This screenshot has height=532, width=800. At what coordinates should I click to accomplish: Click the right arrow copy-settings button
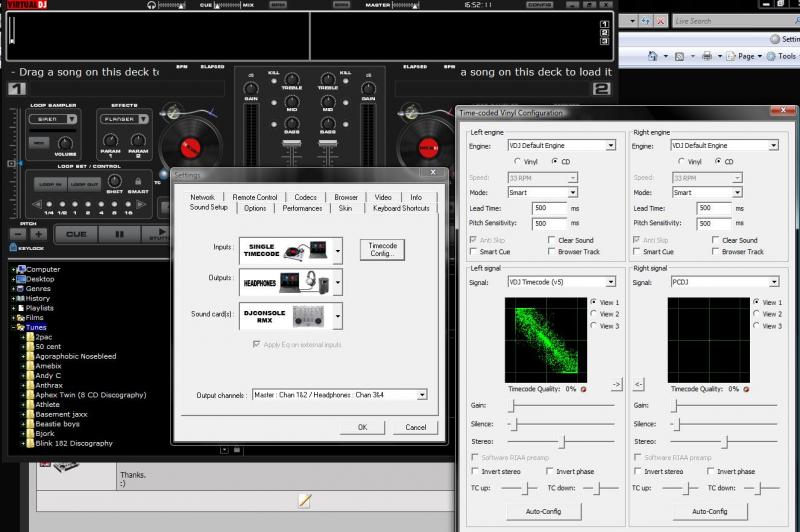[616, 384]
